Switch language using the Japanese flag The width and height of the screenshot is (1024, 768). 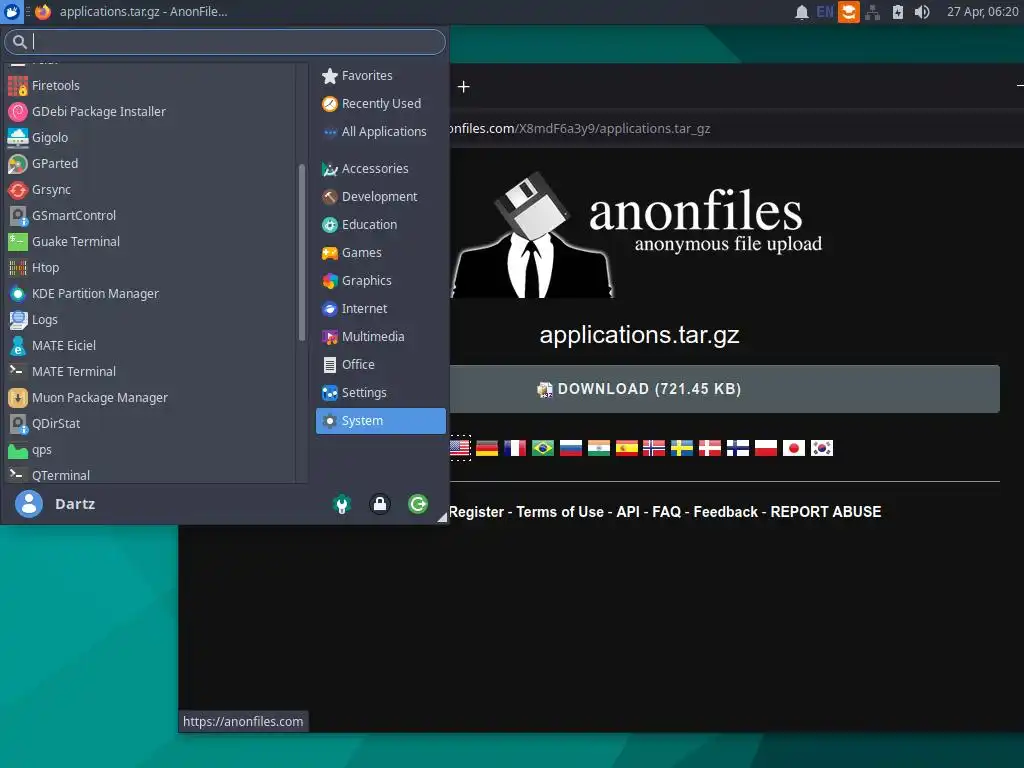pyautogui.click(x=793, y=448)
